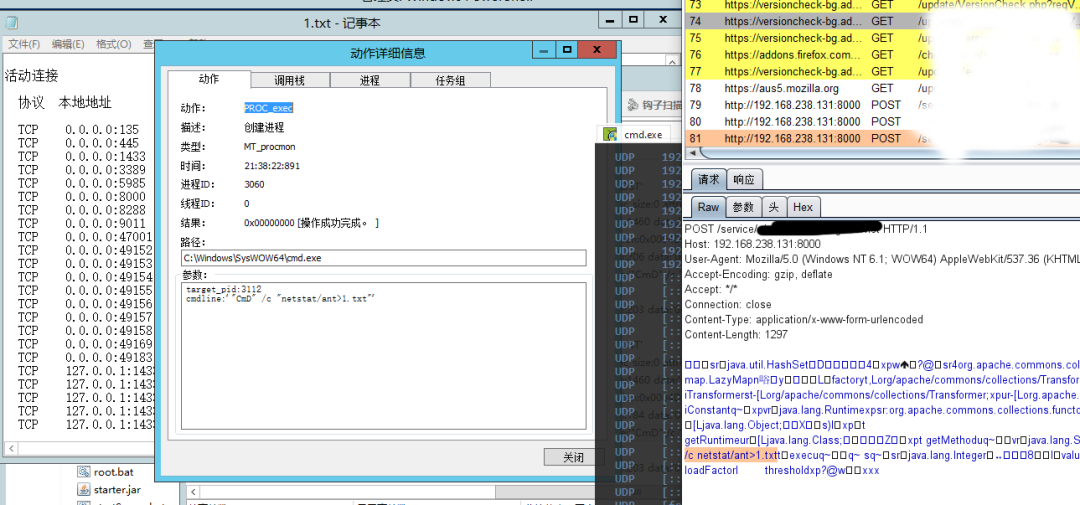
Task: Click process ID value 3060
Action: tap(254, 185)
